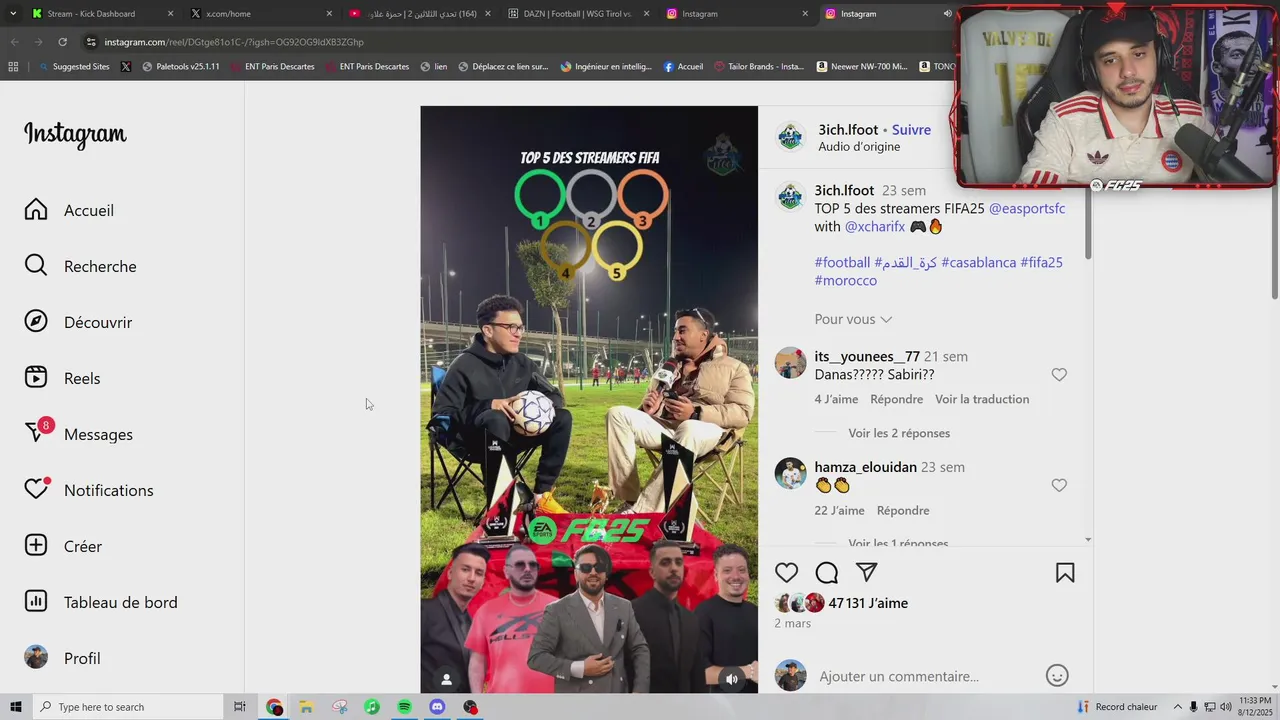Open the Reels icon in sidebar
This screenshot has width=1280, height=720.
click(x=36, y=377)
